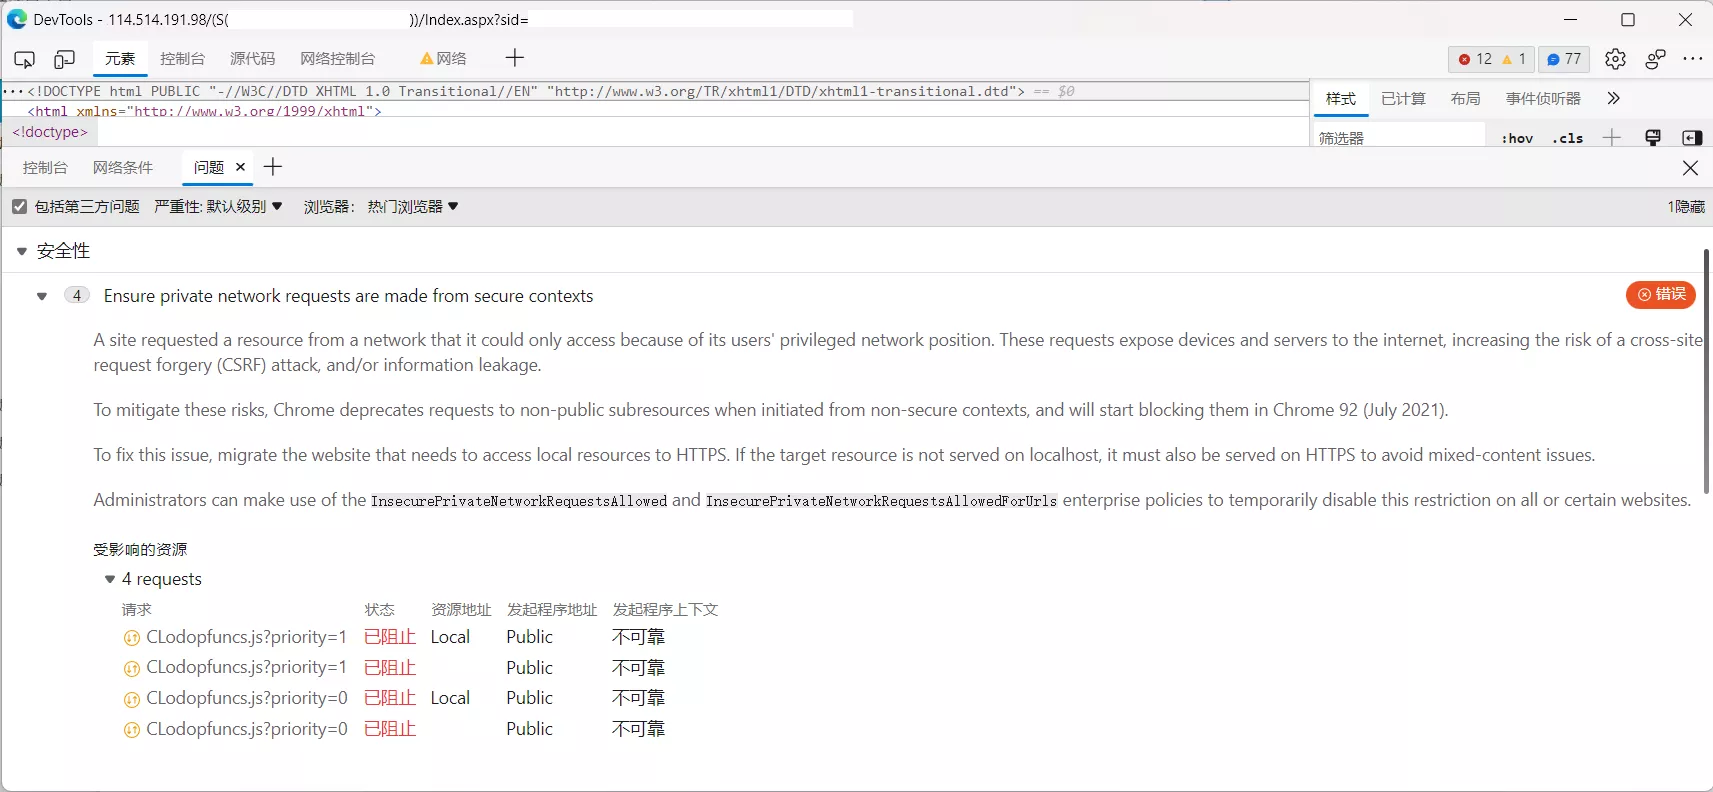Click 已阻止 status in first row
The width and height of the screenshot is (1713, 792).
[x=390, y=637]
